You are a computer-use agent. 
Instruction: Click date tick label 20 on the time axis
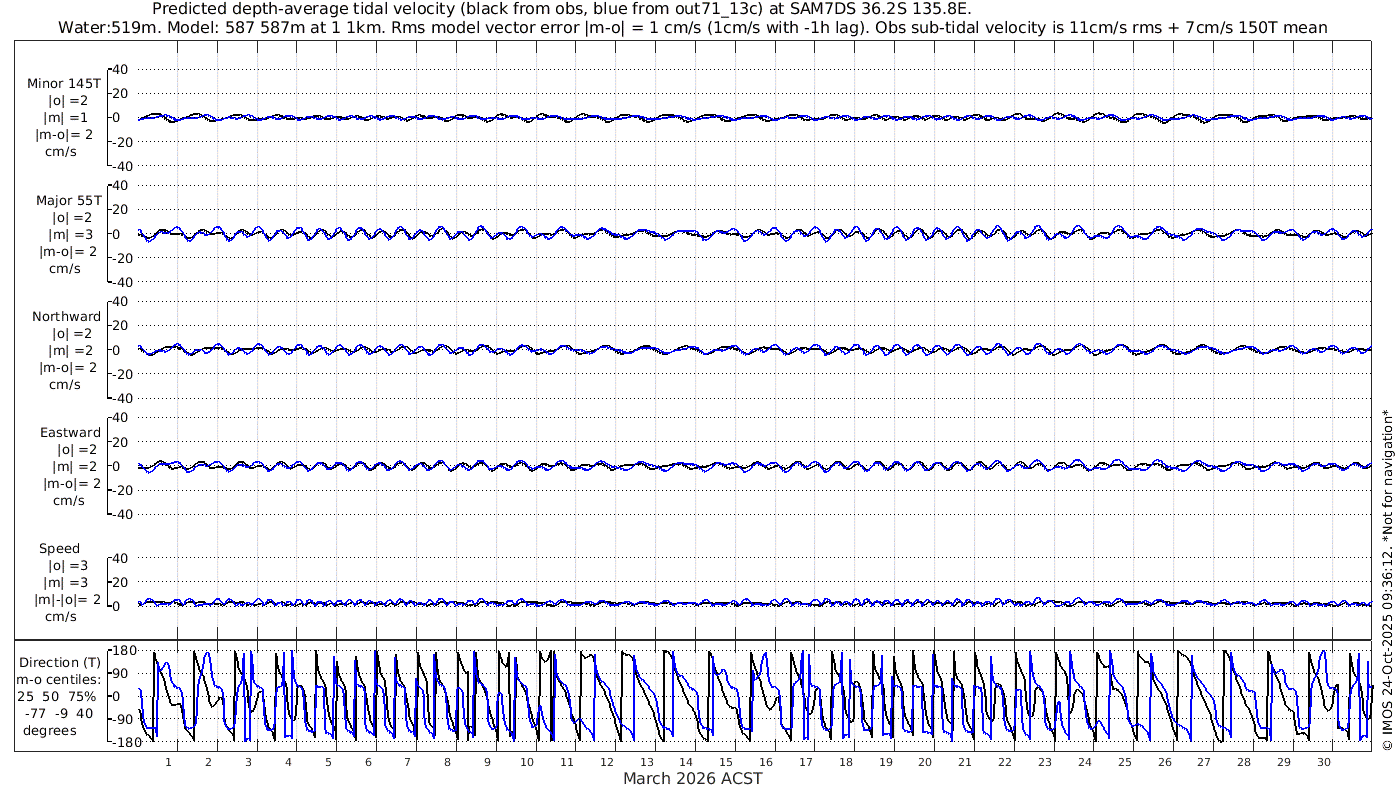point(925,762)
